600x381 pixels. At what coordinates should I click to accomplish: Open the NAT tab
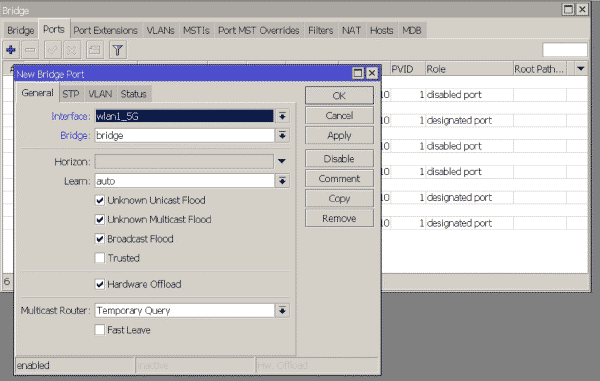click(351, 31)
